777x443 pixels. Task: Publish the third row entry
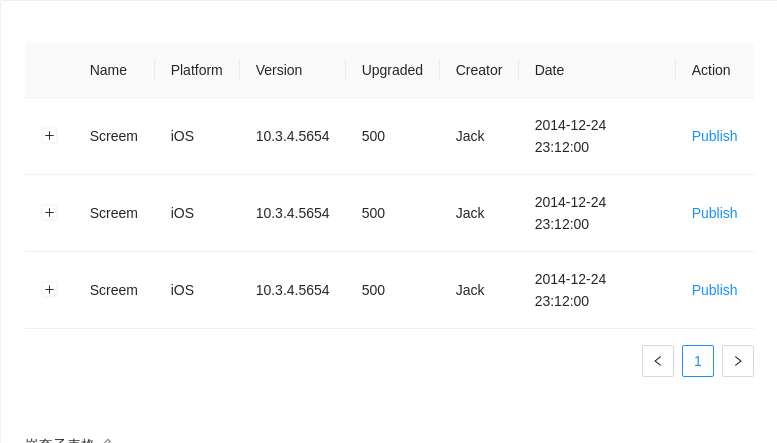(714, 290)
